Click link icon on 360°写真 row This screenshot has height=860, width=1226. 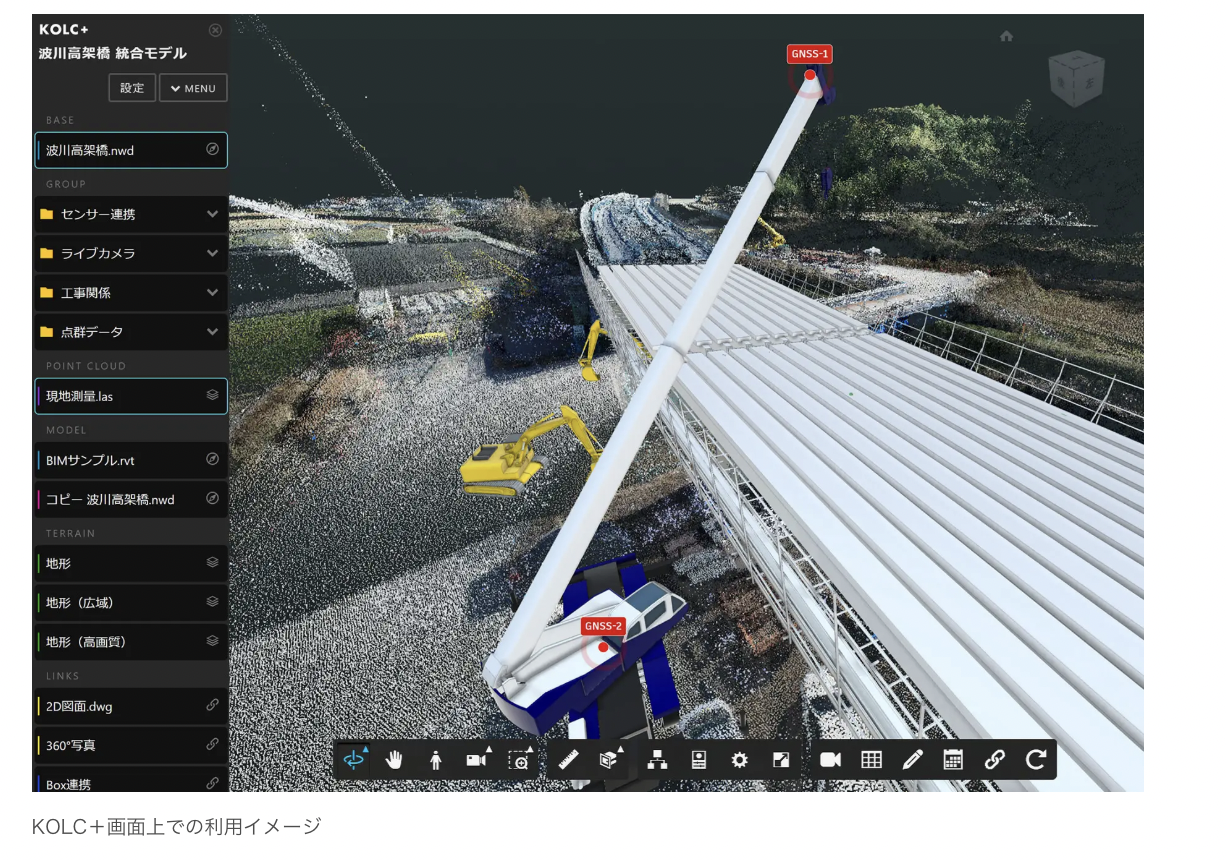(212, 744)
